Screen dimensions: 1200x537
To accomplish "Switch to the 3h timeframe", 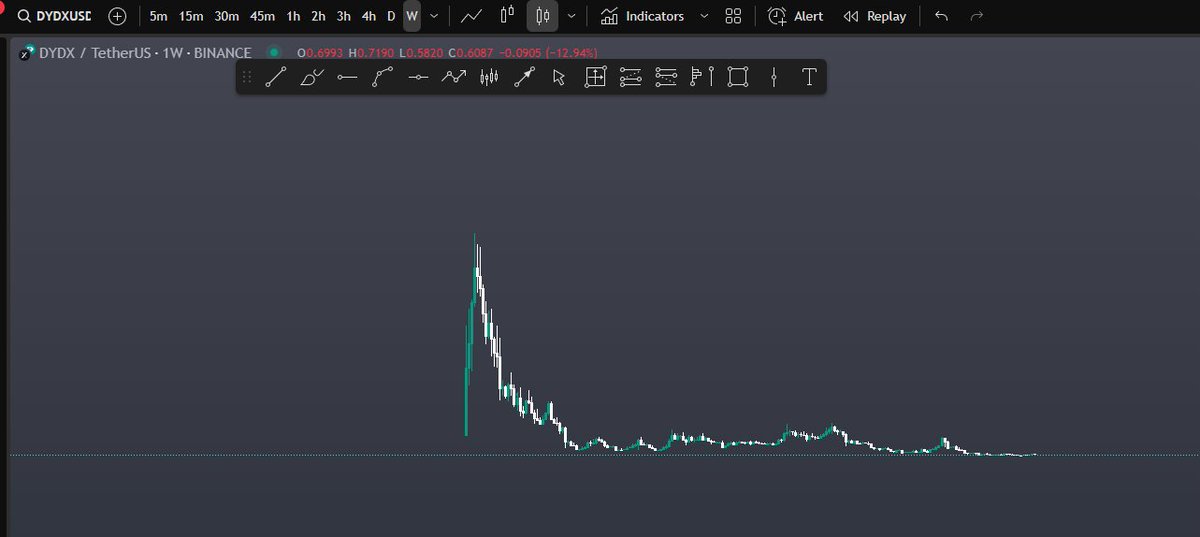I will coord(344,16).
